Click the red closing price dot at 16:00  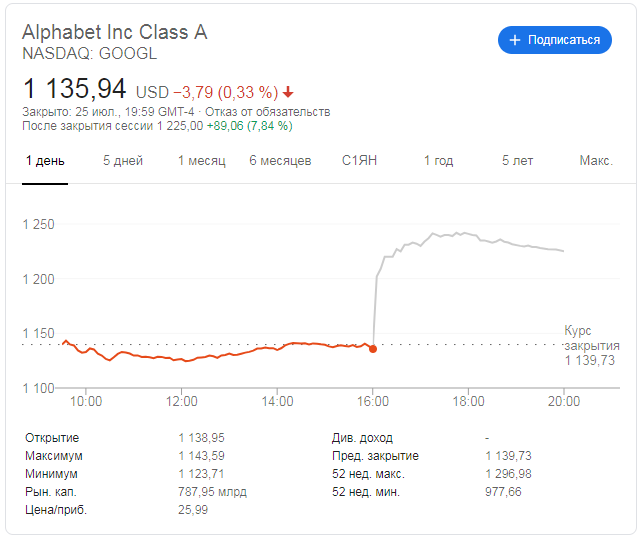373,349
